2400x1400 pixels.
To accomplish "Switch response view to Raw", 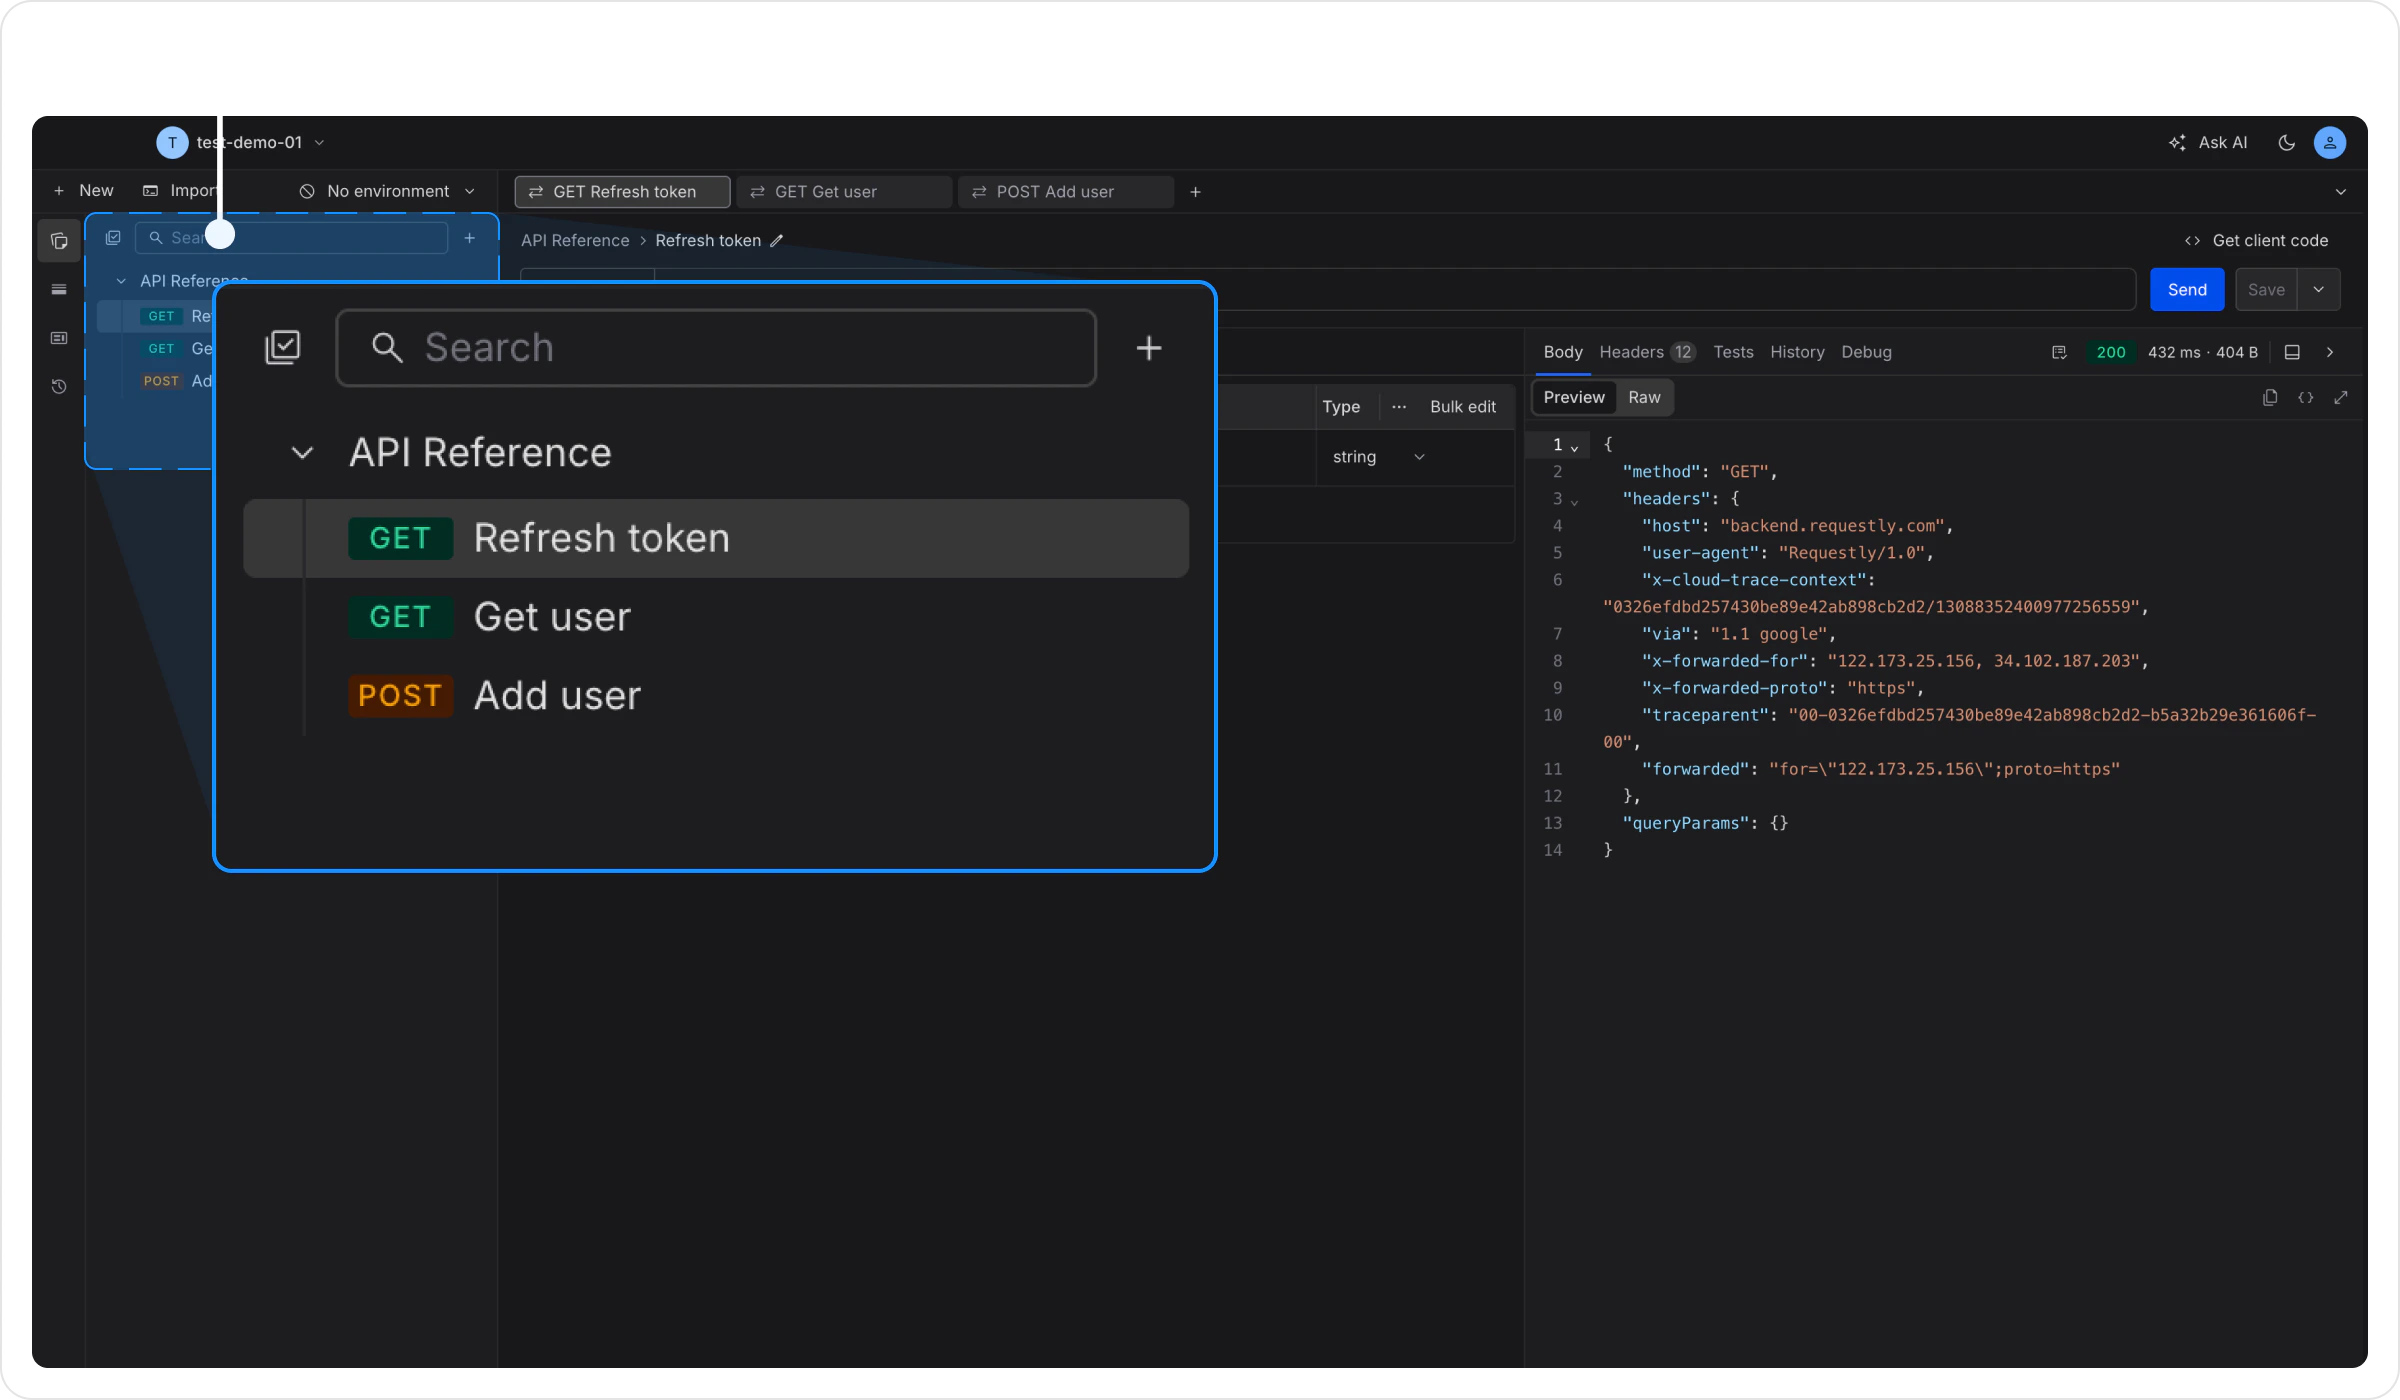I will 1644,398.
